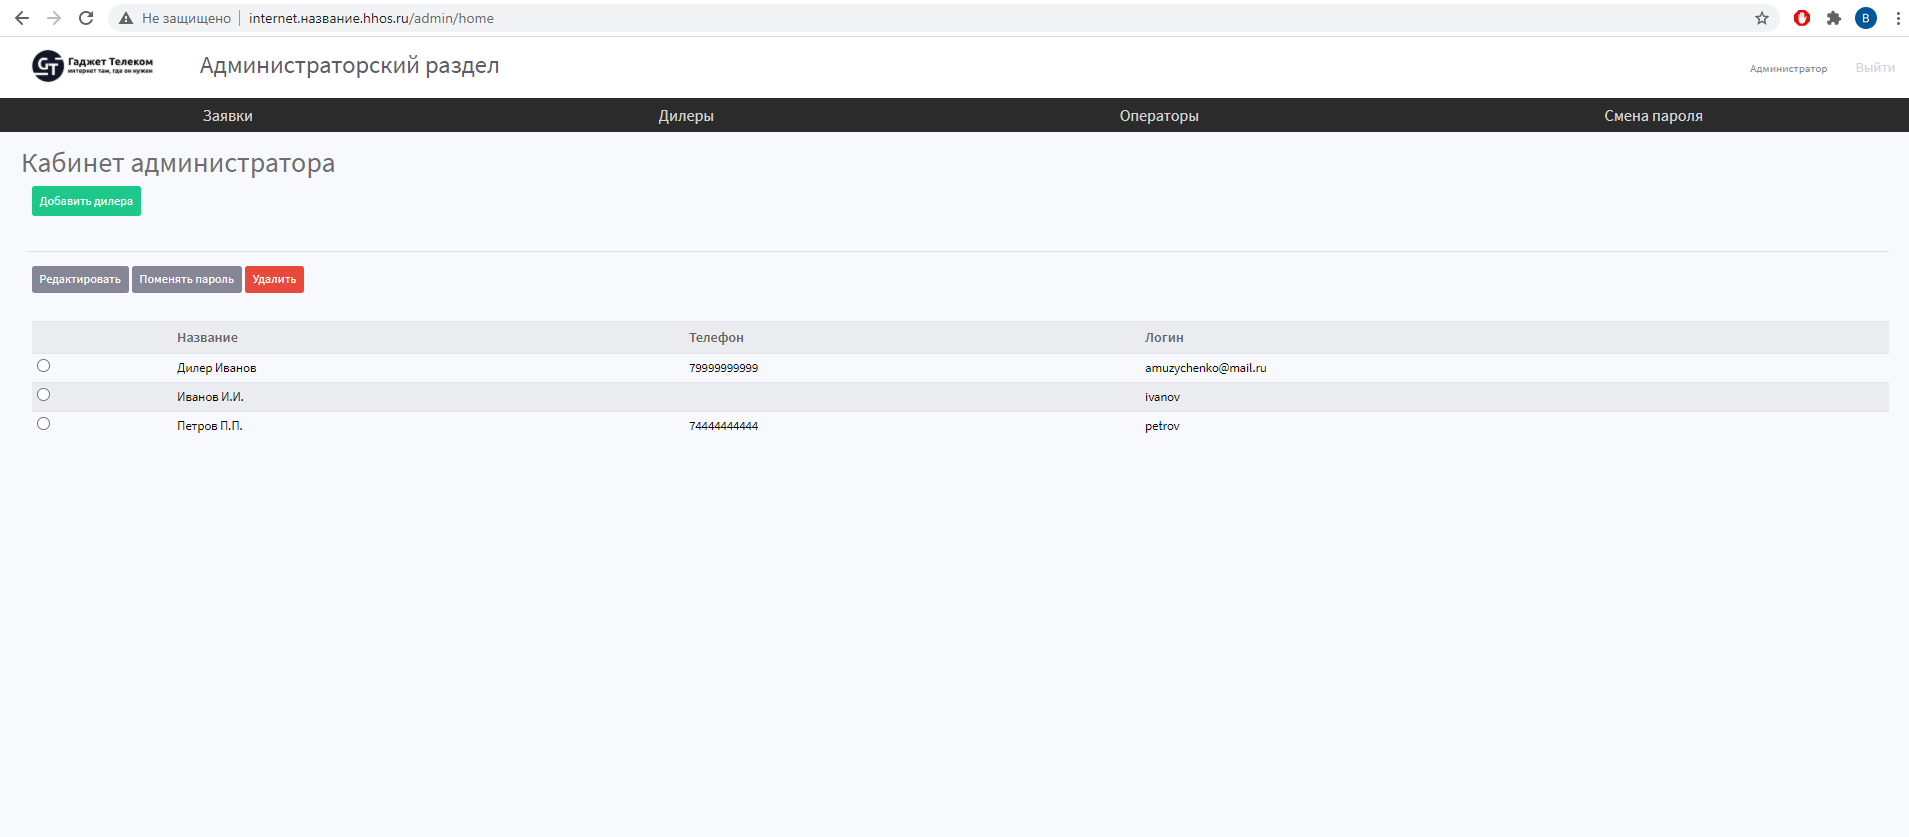
Task: Select the radio button for Петров П.П.
Action: pyautogui.click(x=43, y=424)
